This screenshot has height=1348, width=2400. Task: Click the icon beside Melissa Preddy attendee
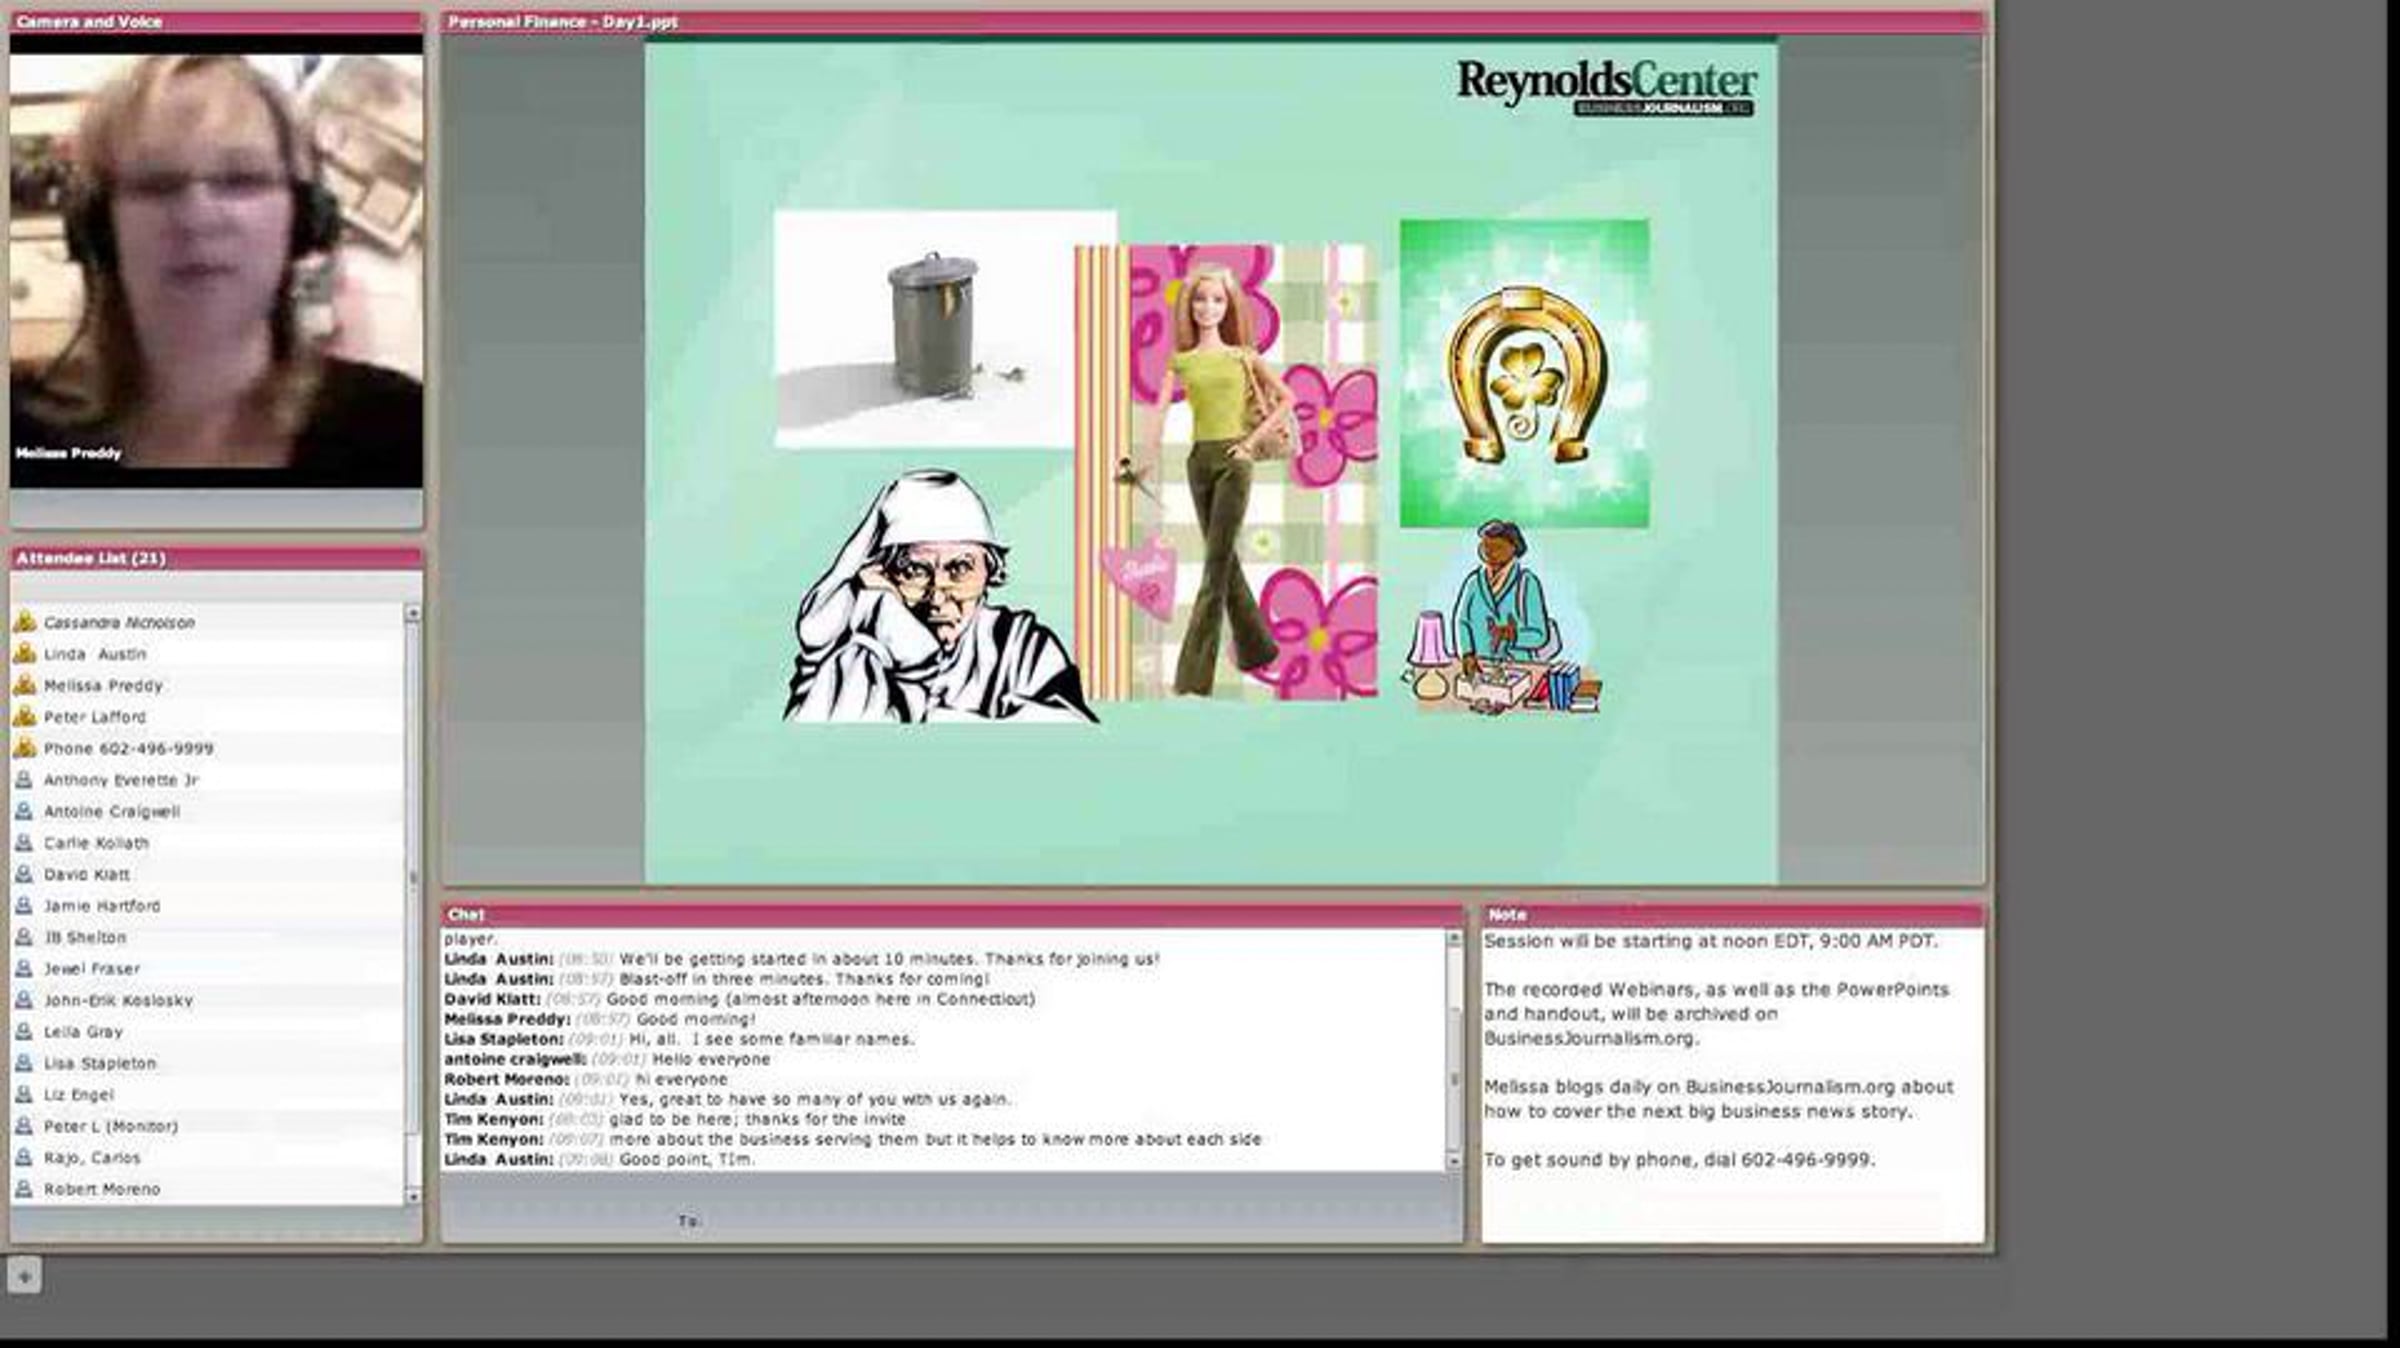(25, 685)
